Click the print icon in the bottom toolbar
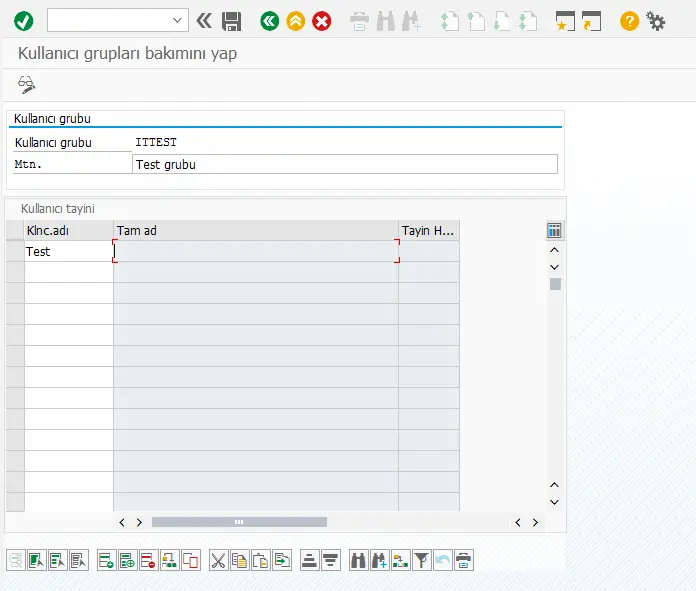Screen dimensions: 696x591 point(464,560)
